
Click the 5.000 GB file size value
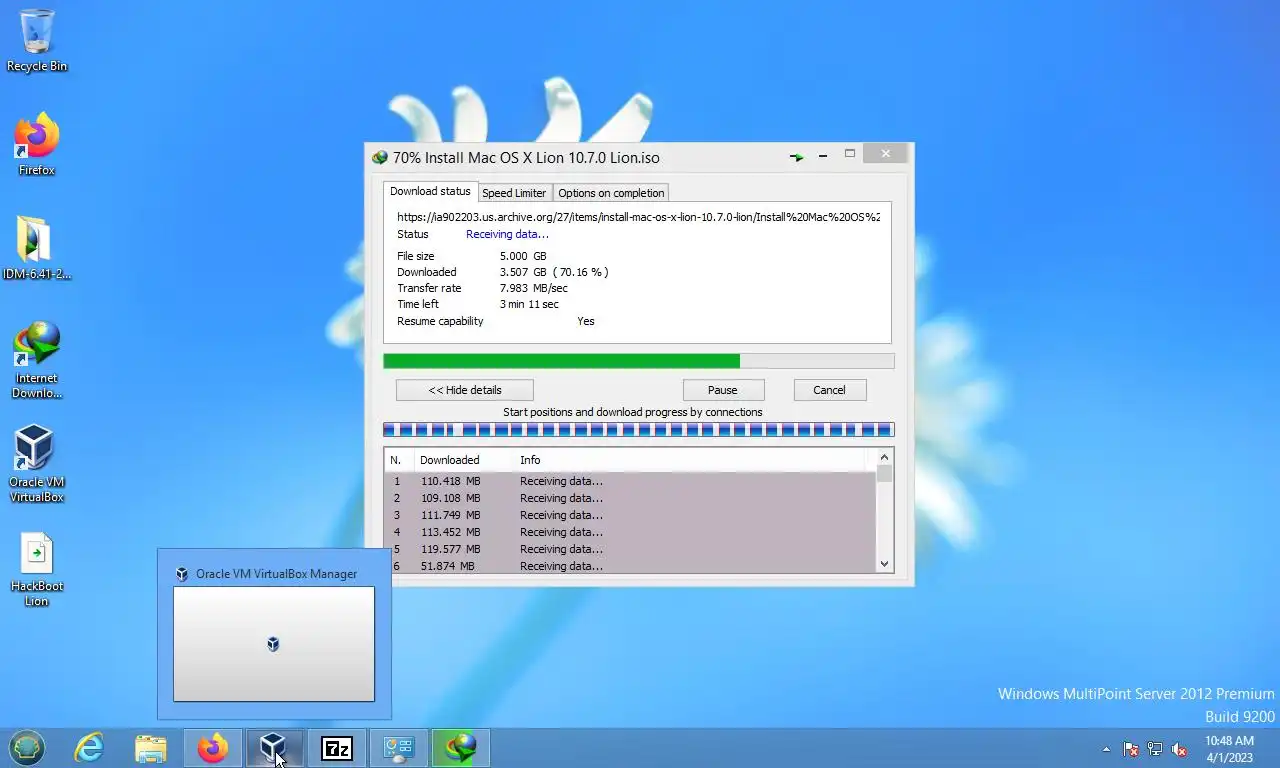(x=523, y=256)
